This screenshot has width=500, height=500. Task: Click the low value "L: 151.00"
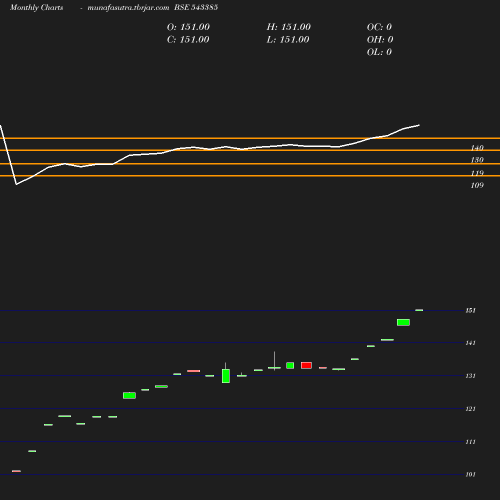[x=288, y=40]
